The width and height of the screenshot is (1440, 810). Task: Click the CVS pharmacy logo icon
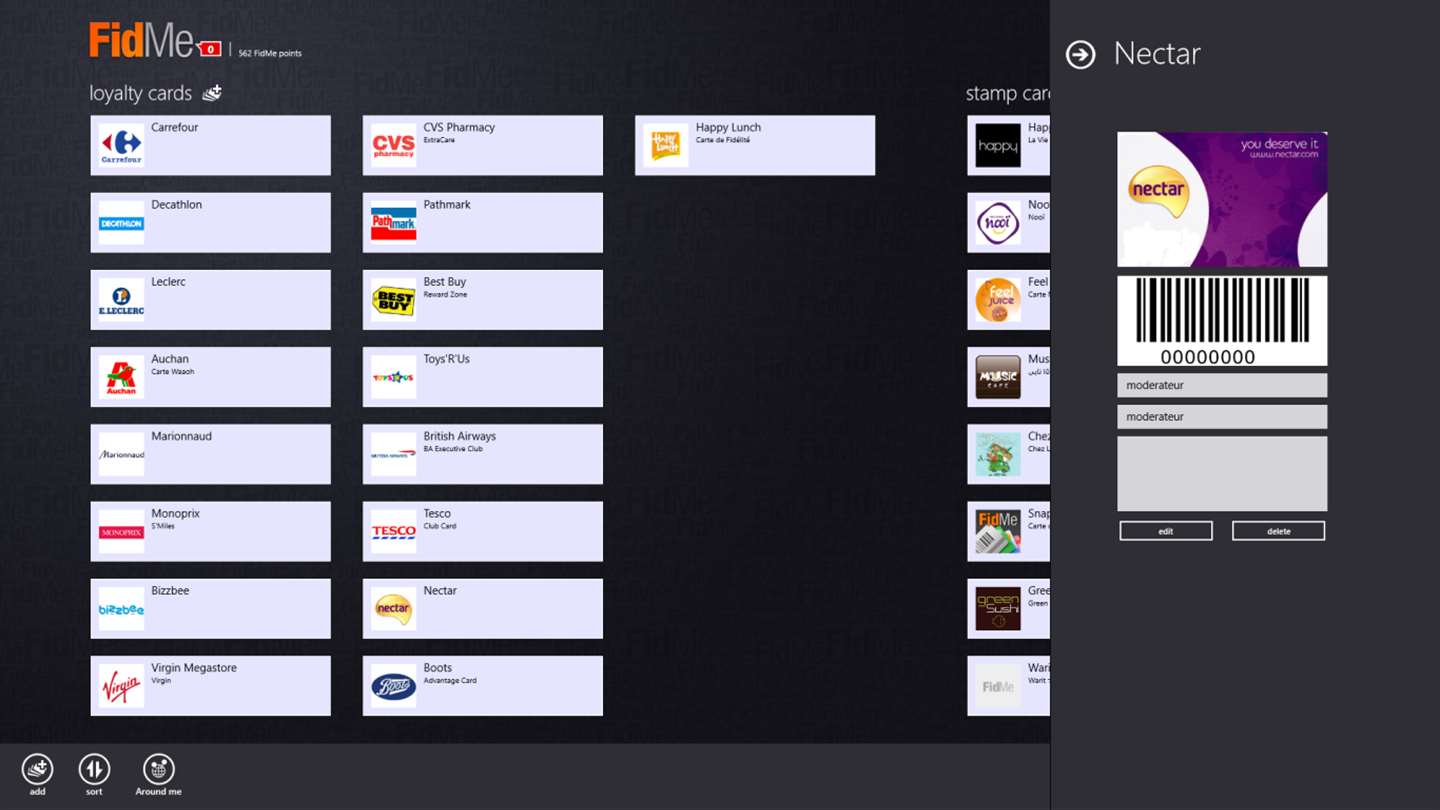(x=393, y=146)
